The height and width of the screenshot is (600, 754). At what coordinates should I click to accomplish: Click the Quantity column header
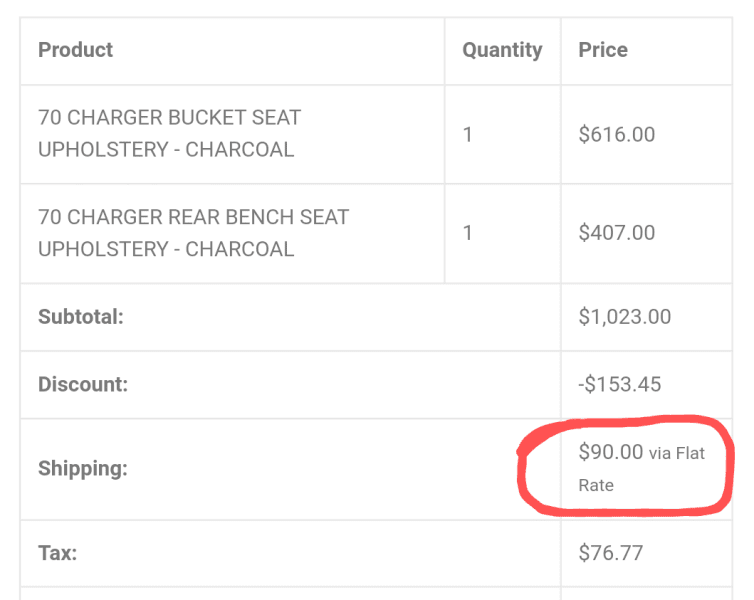(502, 50)
